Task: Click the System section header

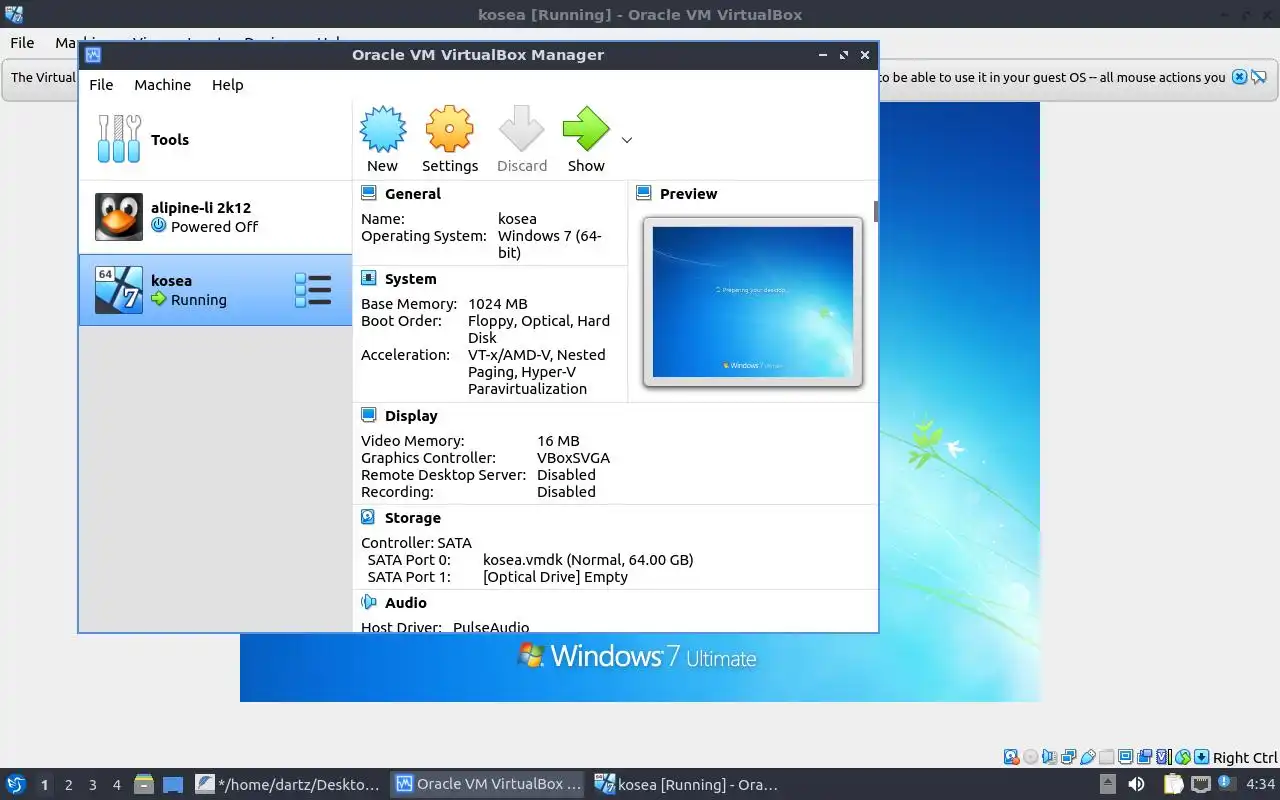Action: point(410,279)
